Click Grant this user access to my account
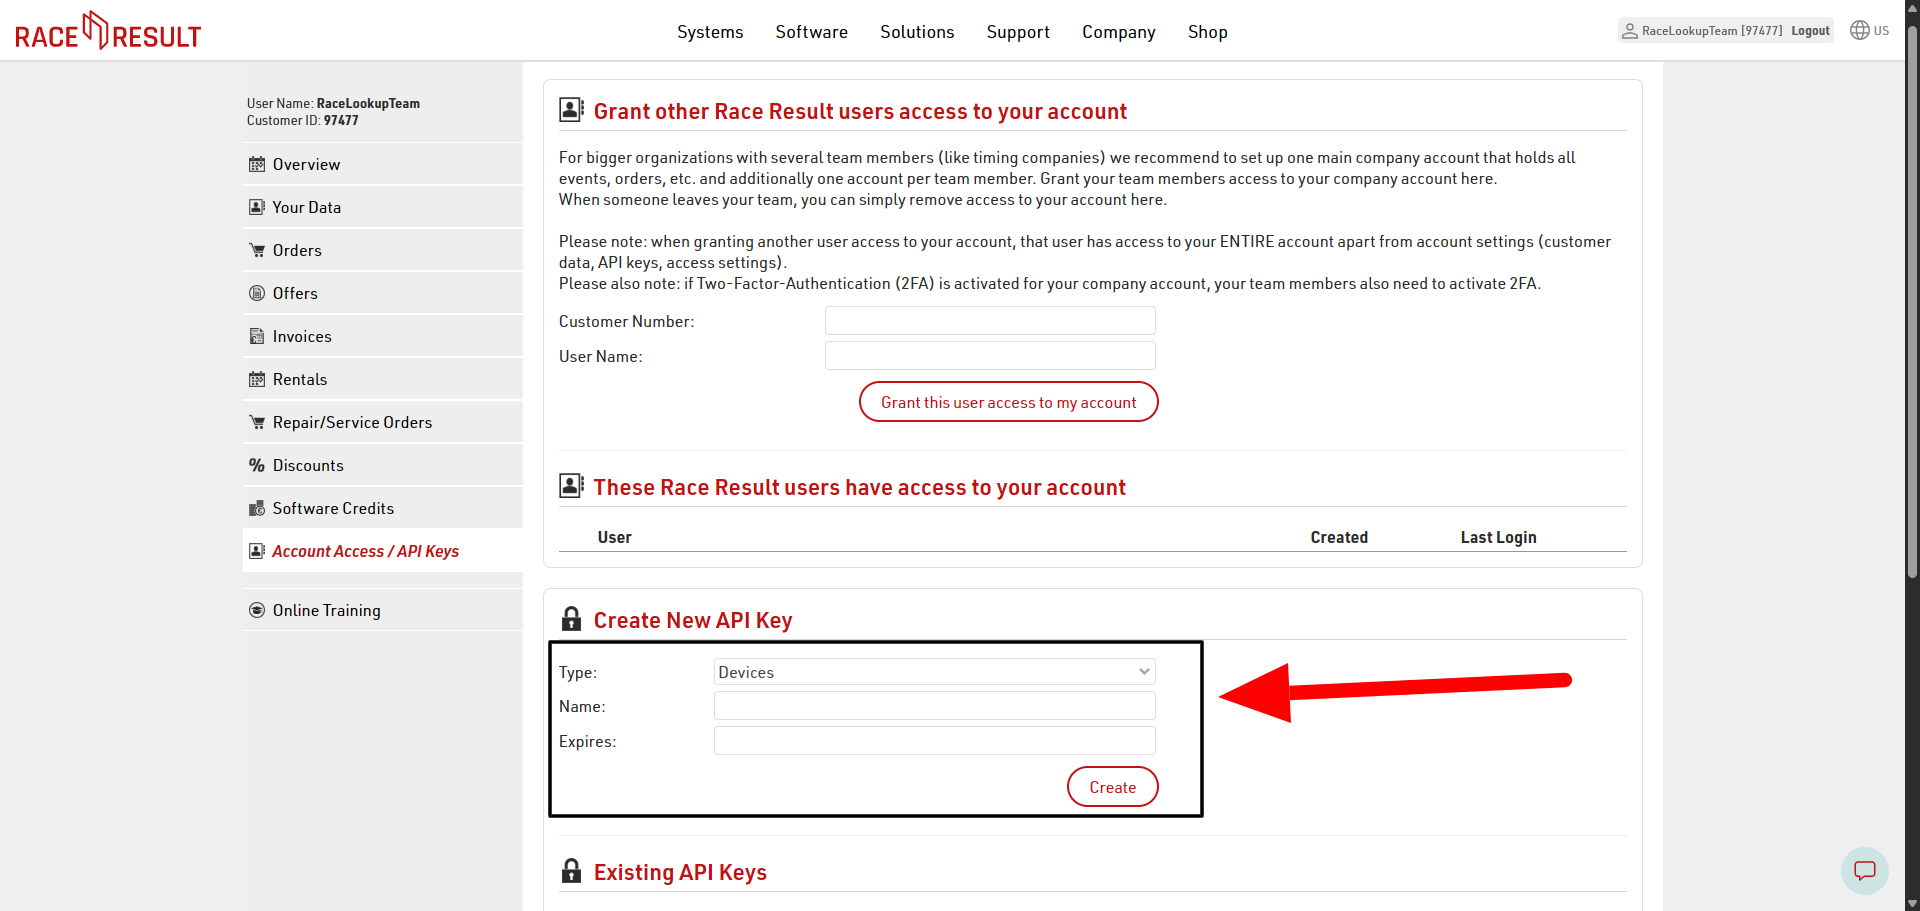 pos(1008,401)
